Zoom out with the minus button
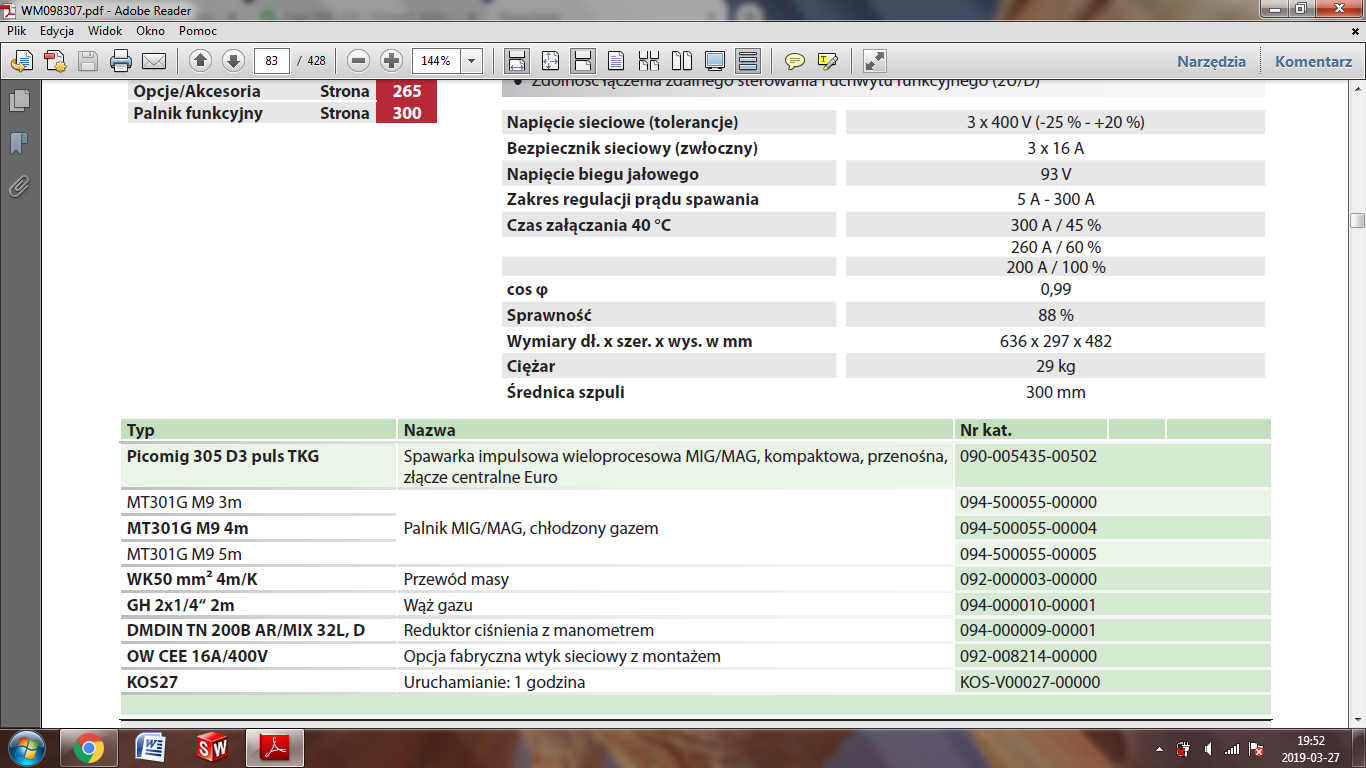The height and width of the screenshot is (768, 1366). tap(359, 61)
